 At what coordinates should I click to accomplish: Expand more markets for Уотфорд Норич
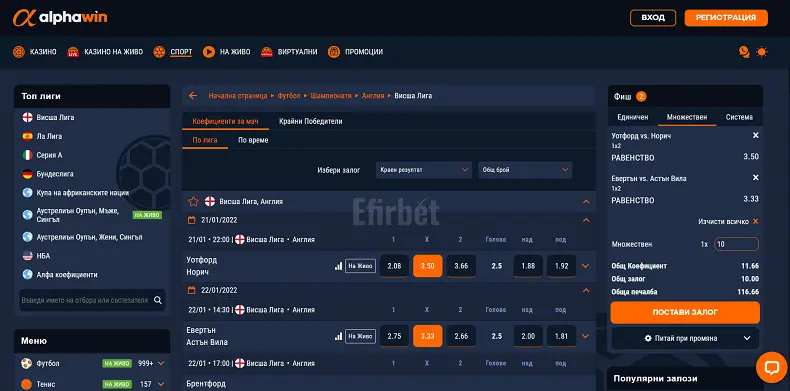[585, 266]
